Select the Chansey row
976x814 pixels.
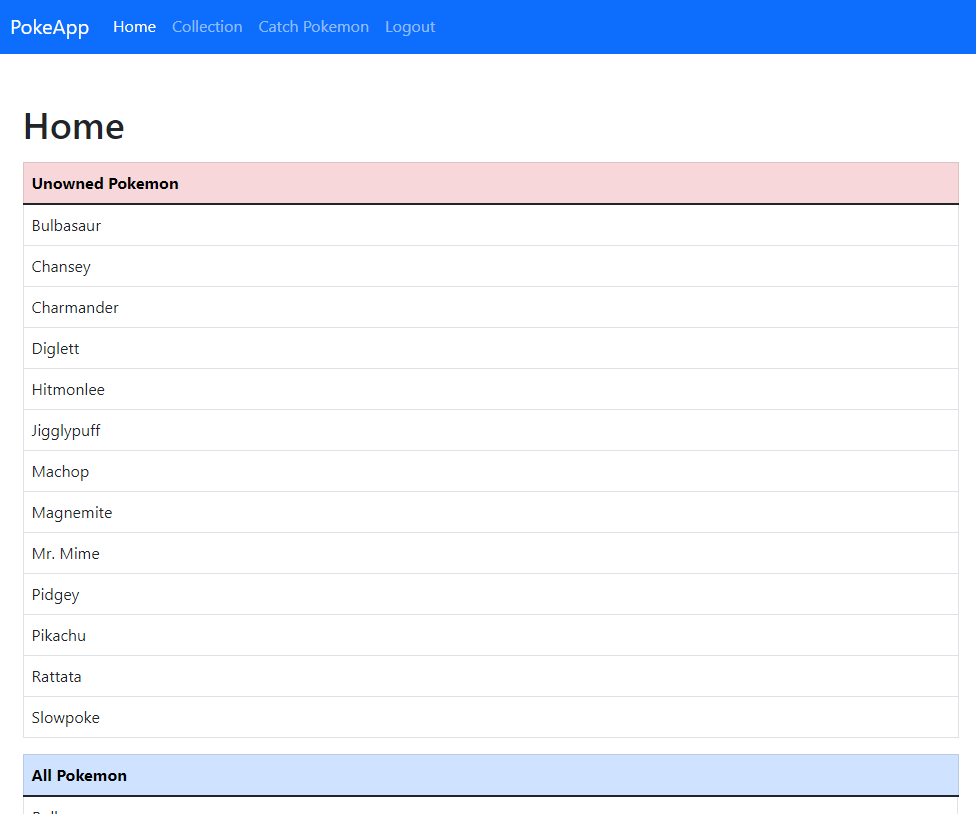tap(490, 266)
